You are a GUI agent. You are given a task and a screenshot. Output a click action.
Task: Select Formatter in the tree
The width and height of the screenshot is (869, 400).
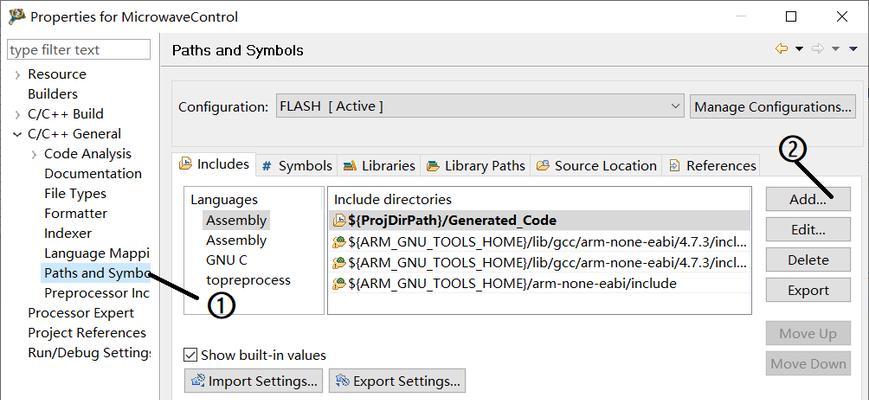(75, 214)
